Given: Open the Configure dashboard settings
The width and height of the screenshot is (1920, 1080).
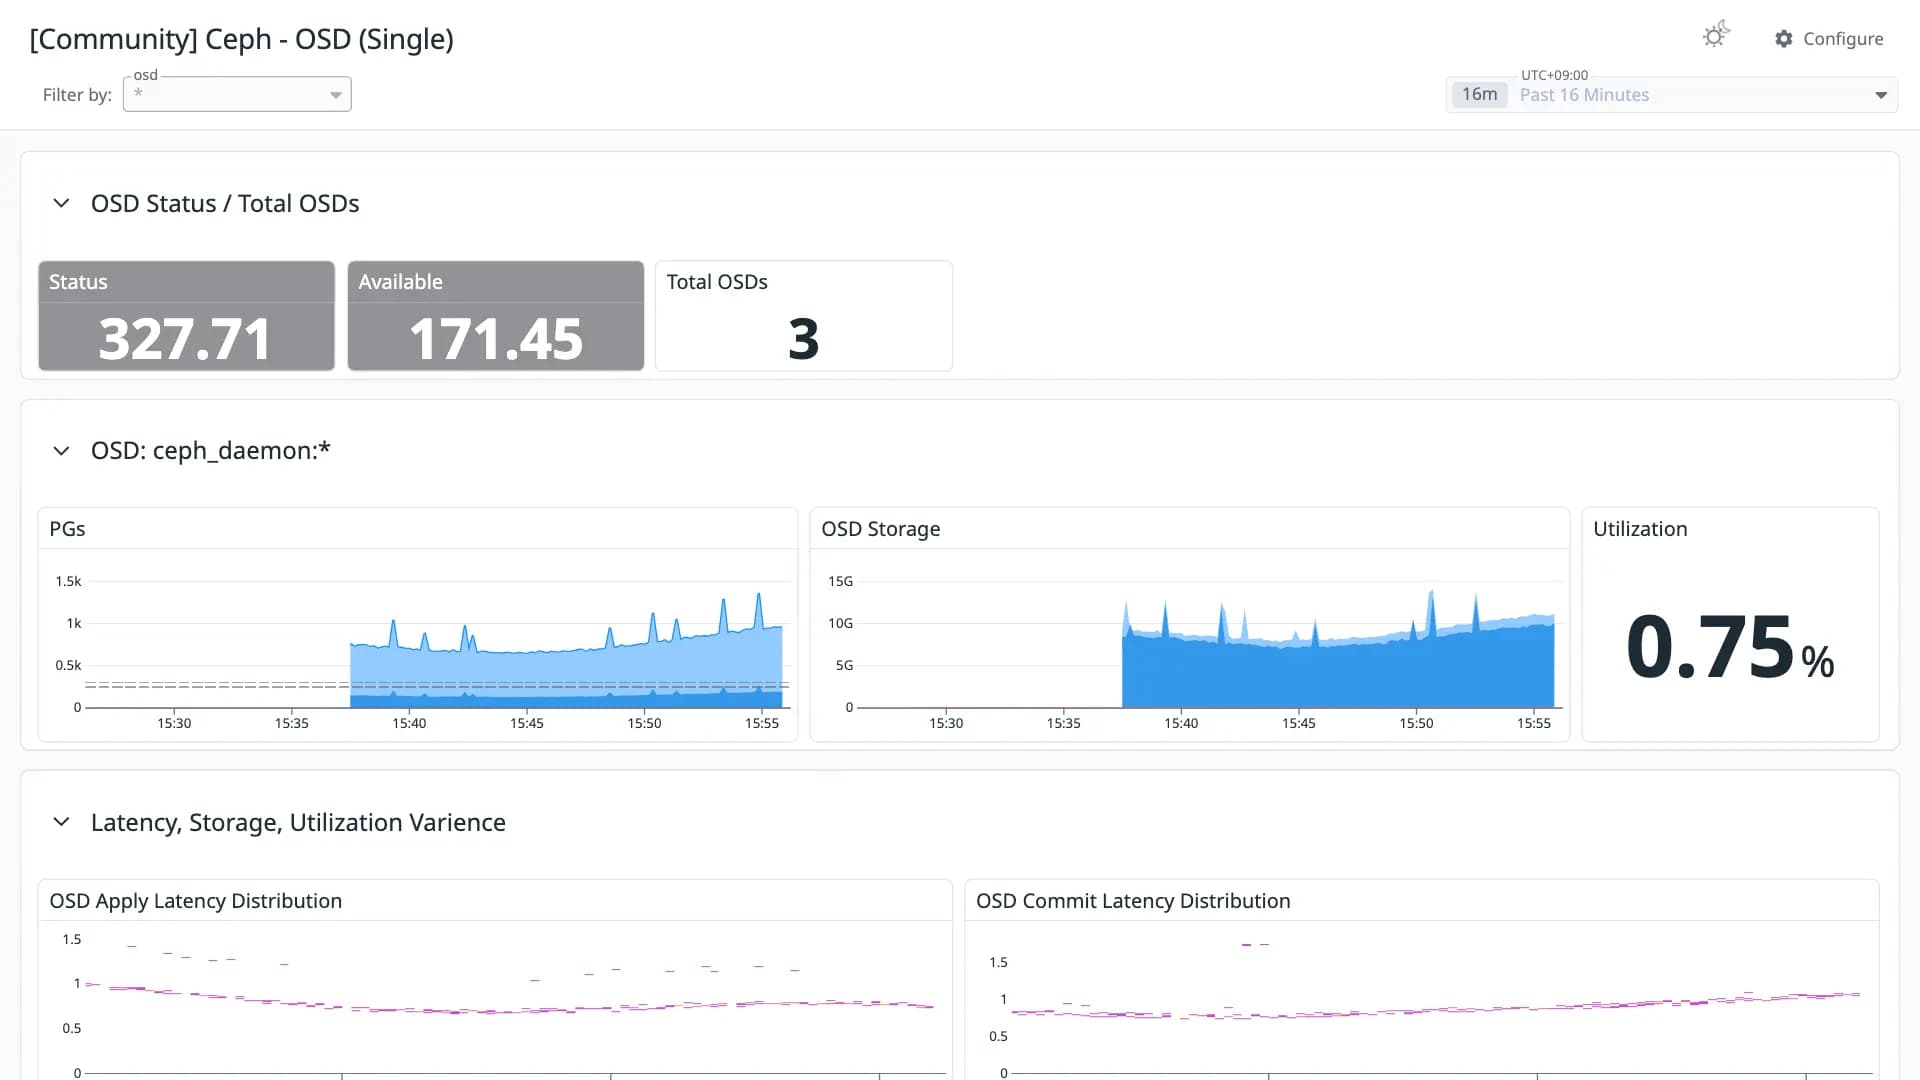Looking at the screenshot, I should pos(1829,38).
